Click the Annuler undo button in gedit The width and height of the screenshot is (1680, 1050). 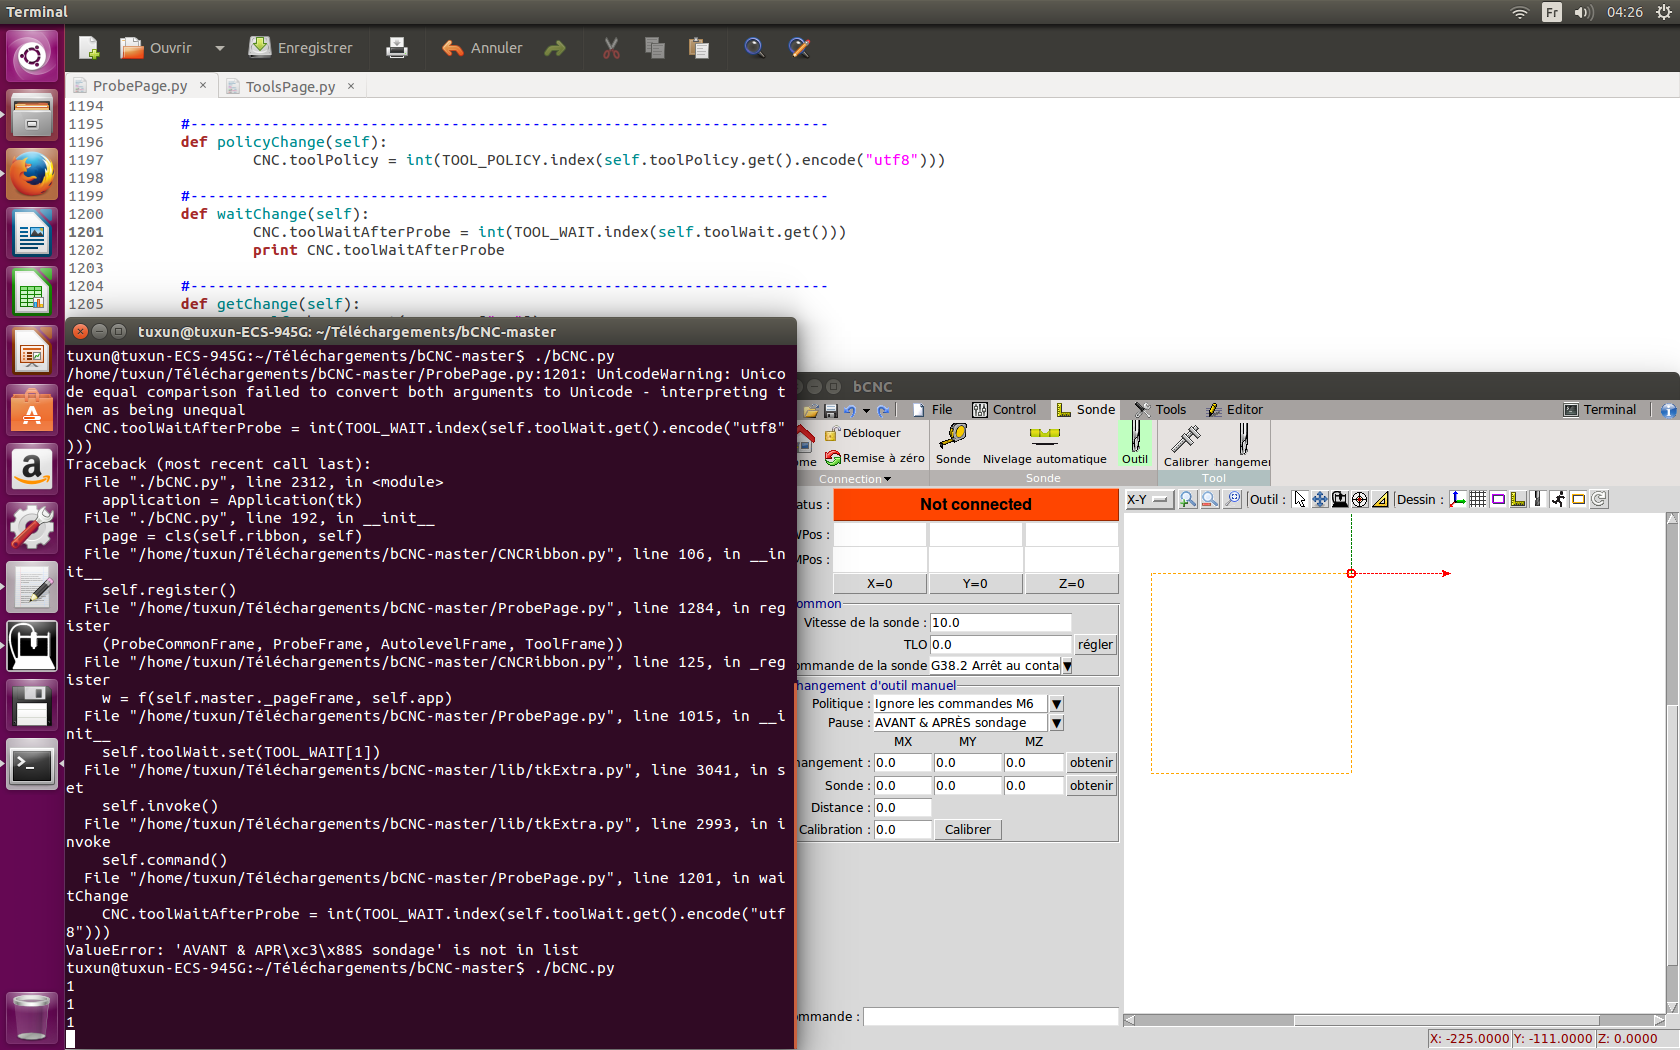(482, 47)
